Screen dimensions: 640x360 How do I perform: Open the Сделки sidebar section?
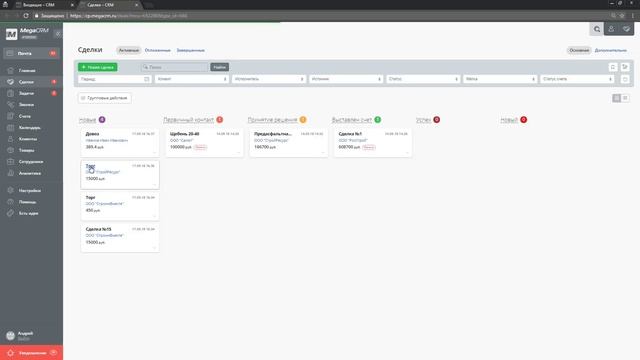tap(31, 82)
